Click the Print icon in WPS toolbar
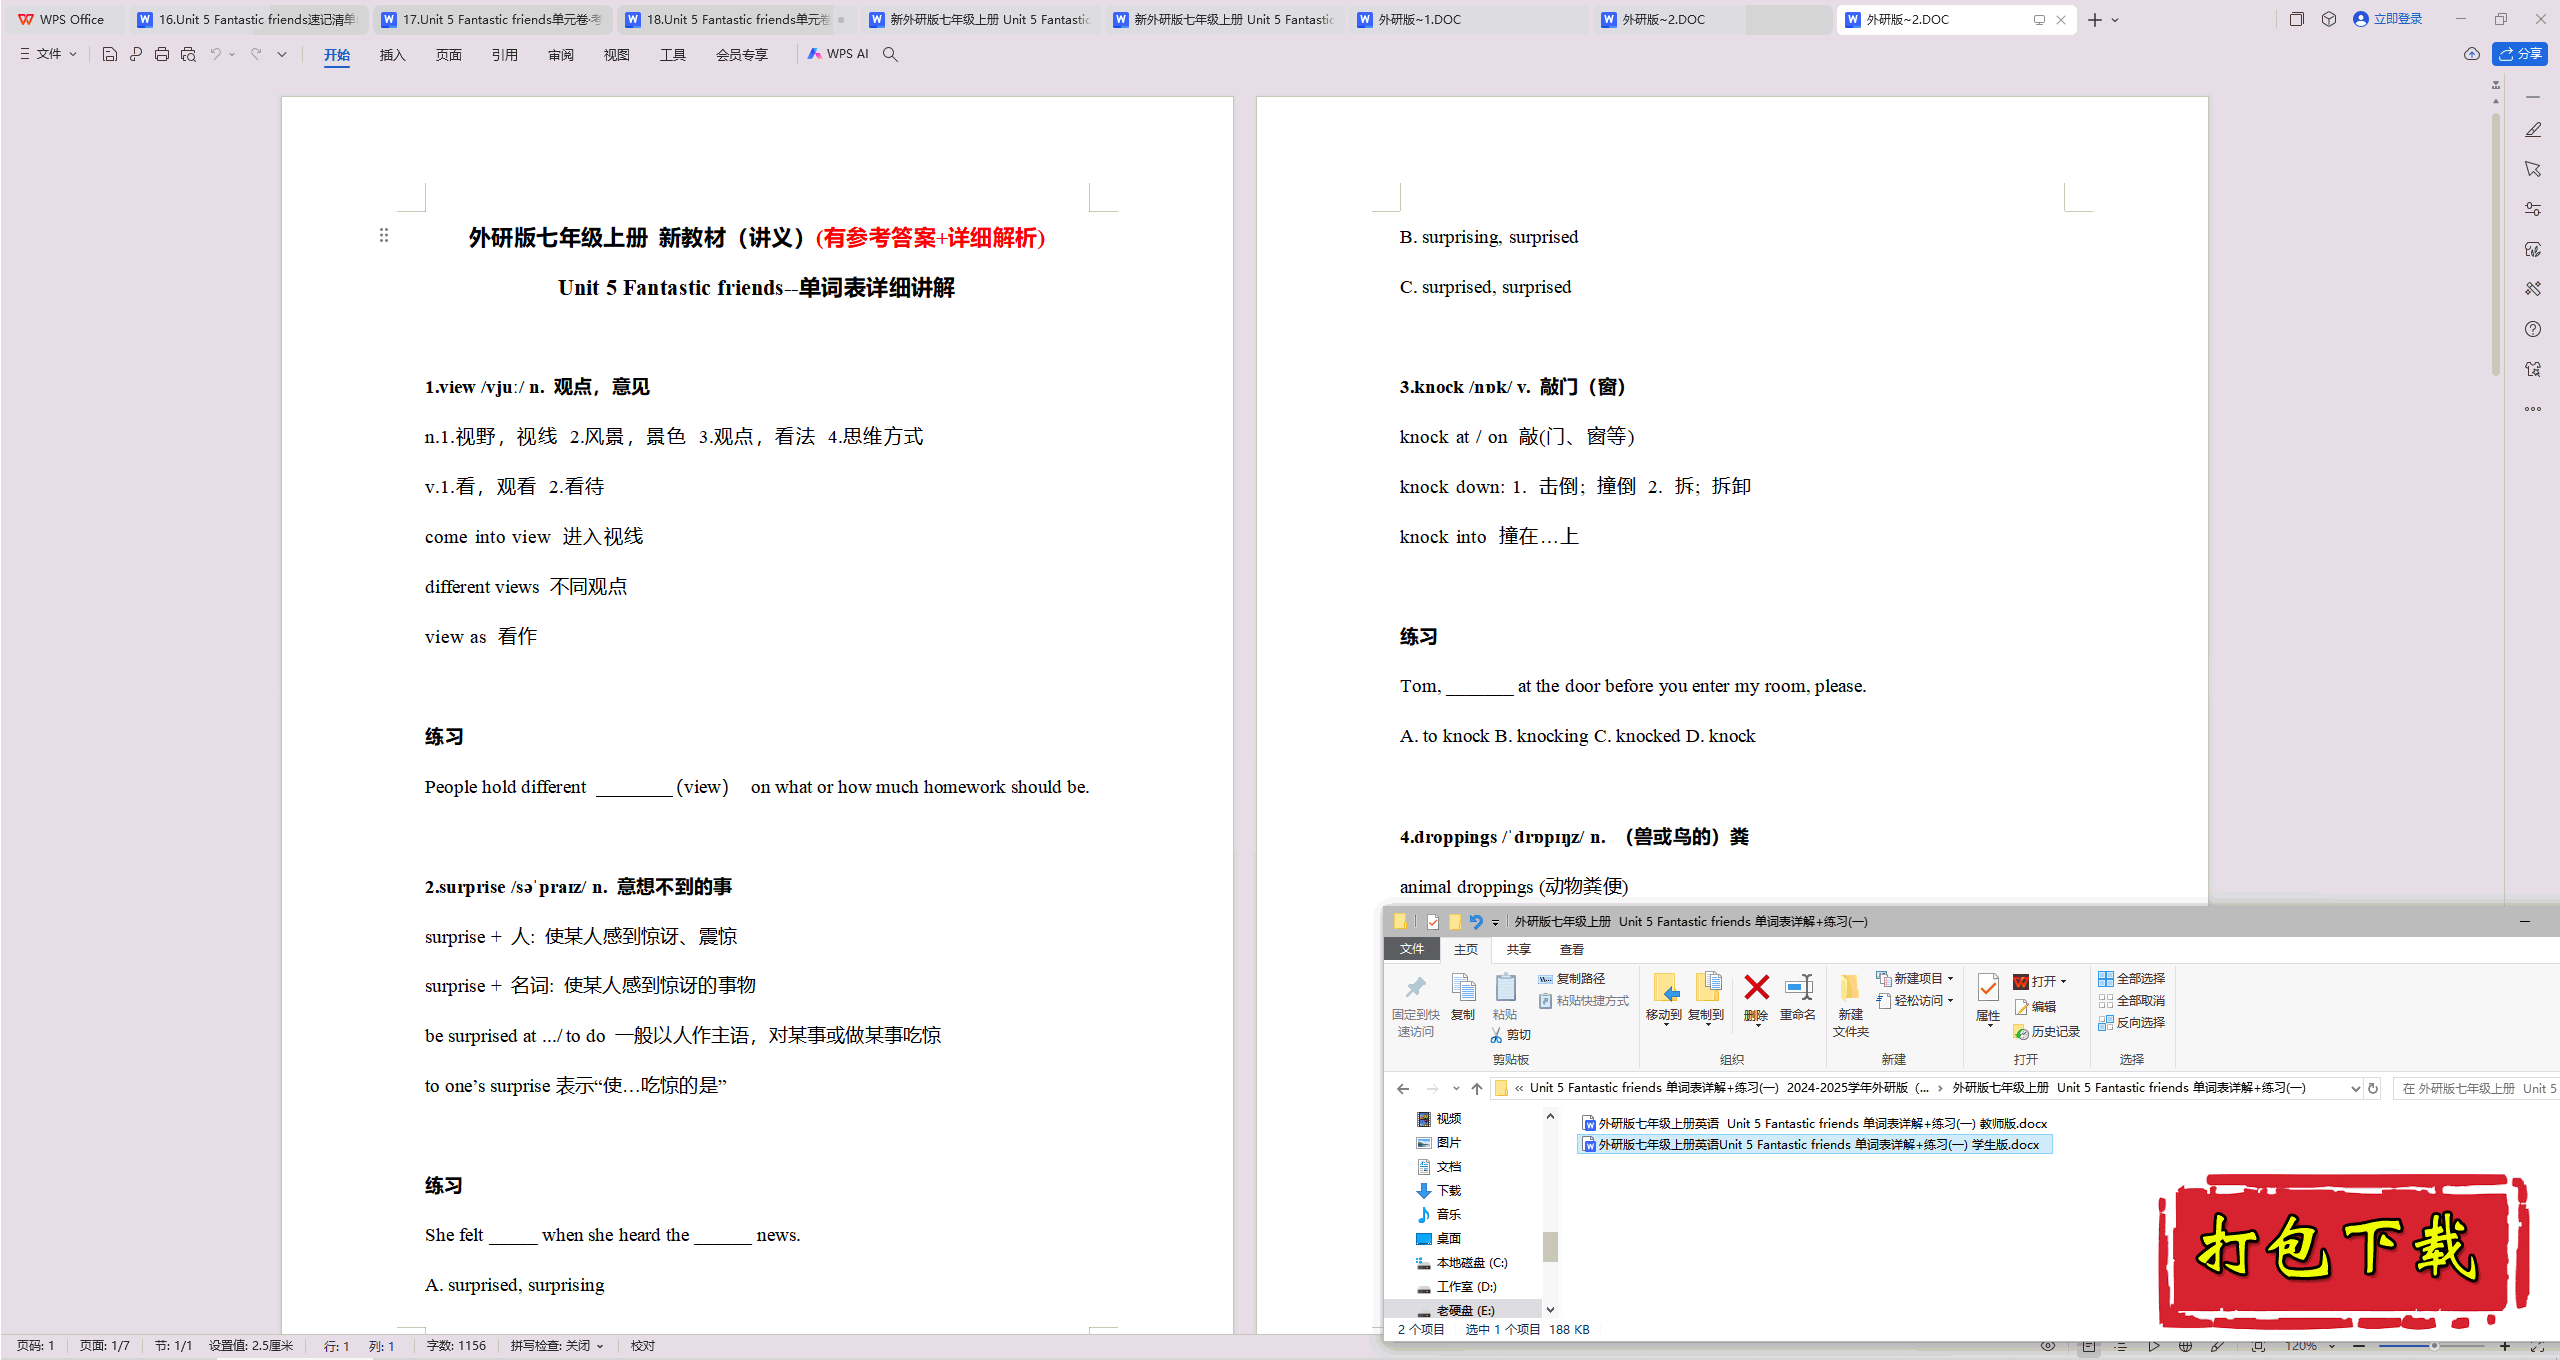This screenshot has width=2560, height=1360. click(162, 54)
